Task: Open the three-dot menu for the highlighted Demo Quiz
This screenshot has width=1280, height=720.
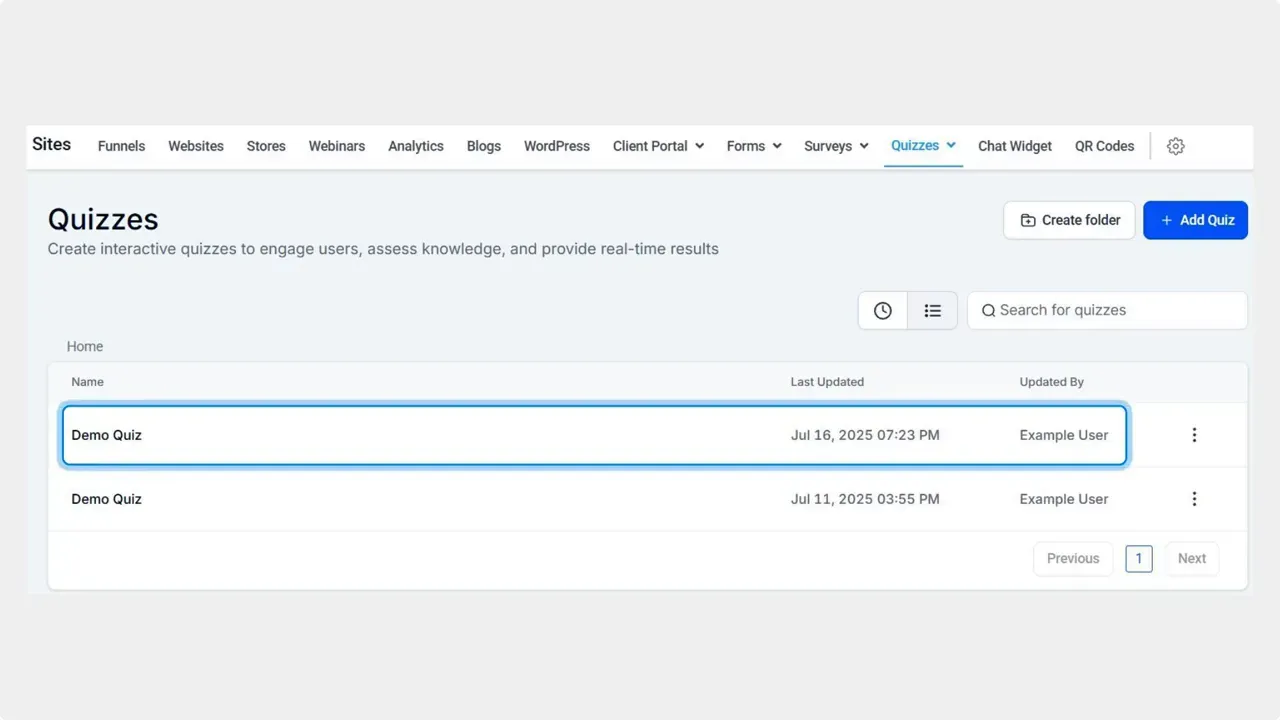Action: tap(1194, 435)
